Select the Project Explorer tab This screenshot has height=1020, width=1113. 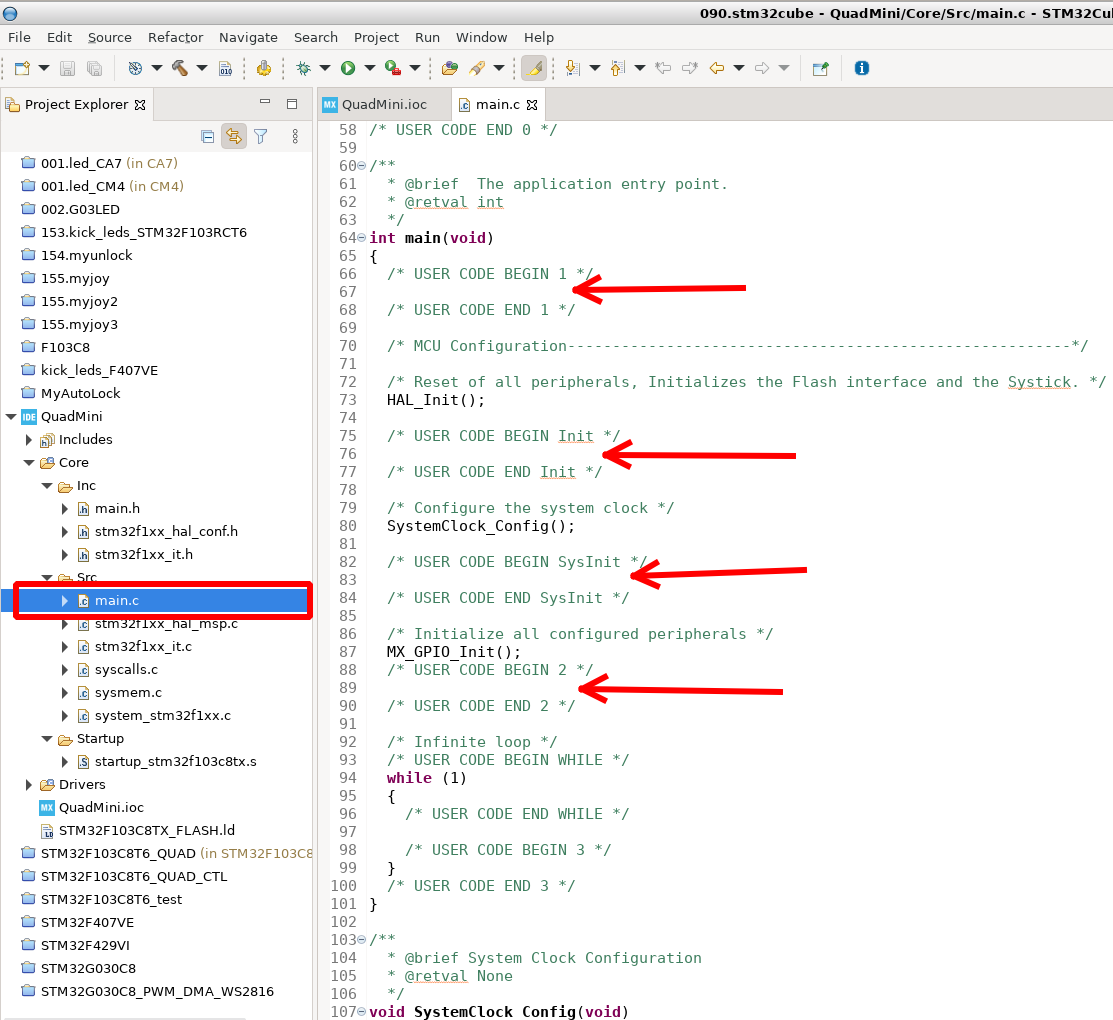click(x=76, y=105)
